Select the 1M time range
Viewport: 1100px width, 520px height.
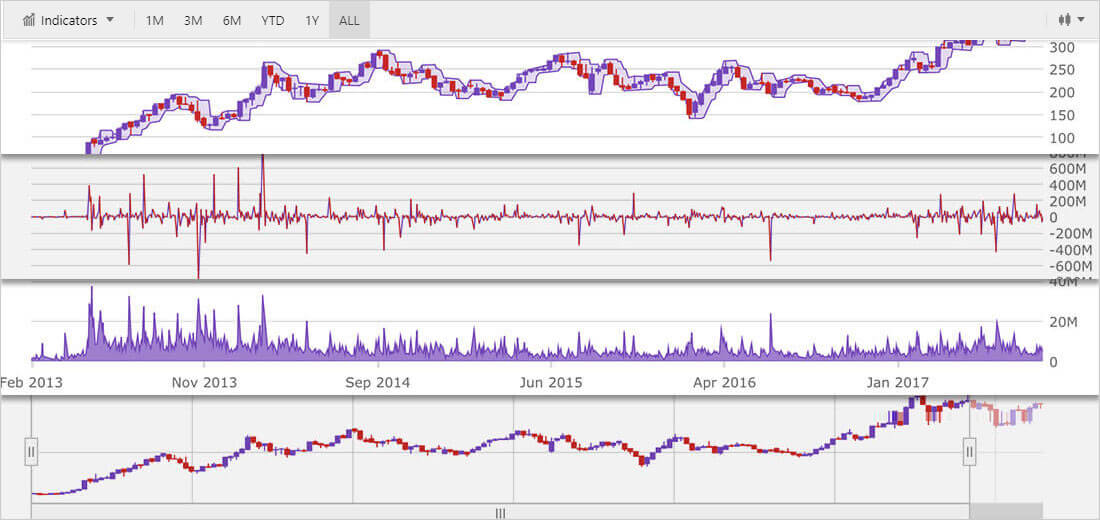click(x=154, y=20)
